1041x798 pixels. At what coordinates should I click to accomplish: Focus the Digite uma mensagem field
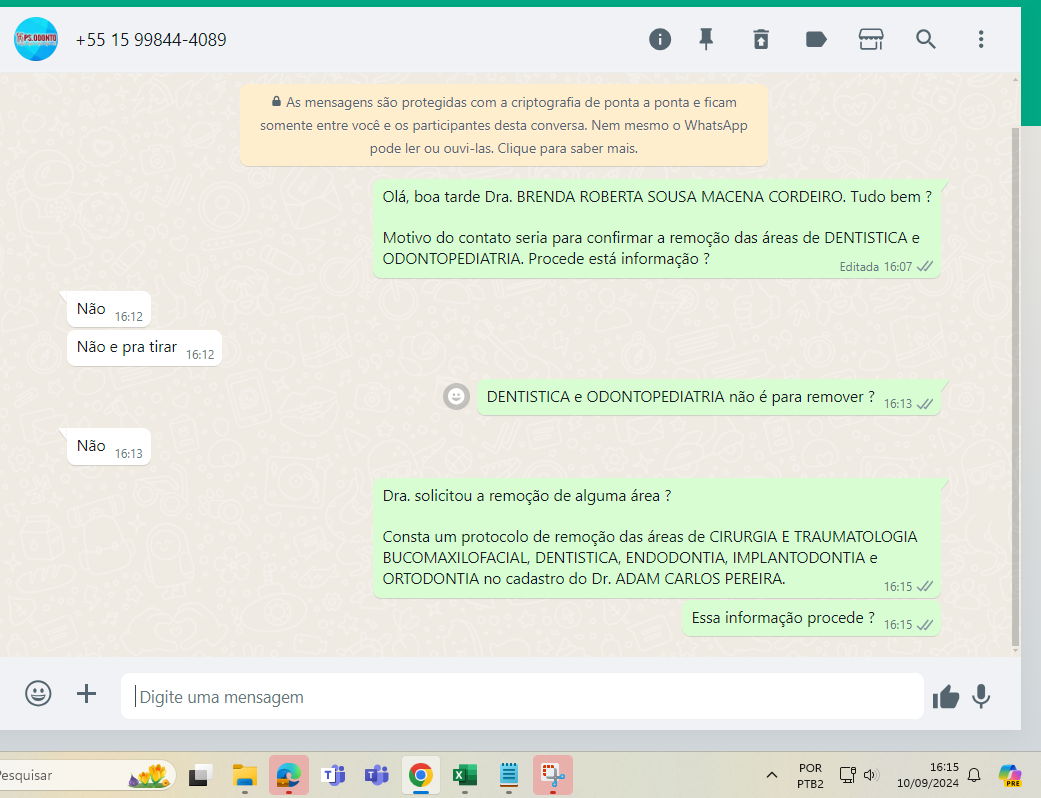tap(522, 696)
